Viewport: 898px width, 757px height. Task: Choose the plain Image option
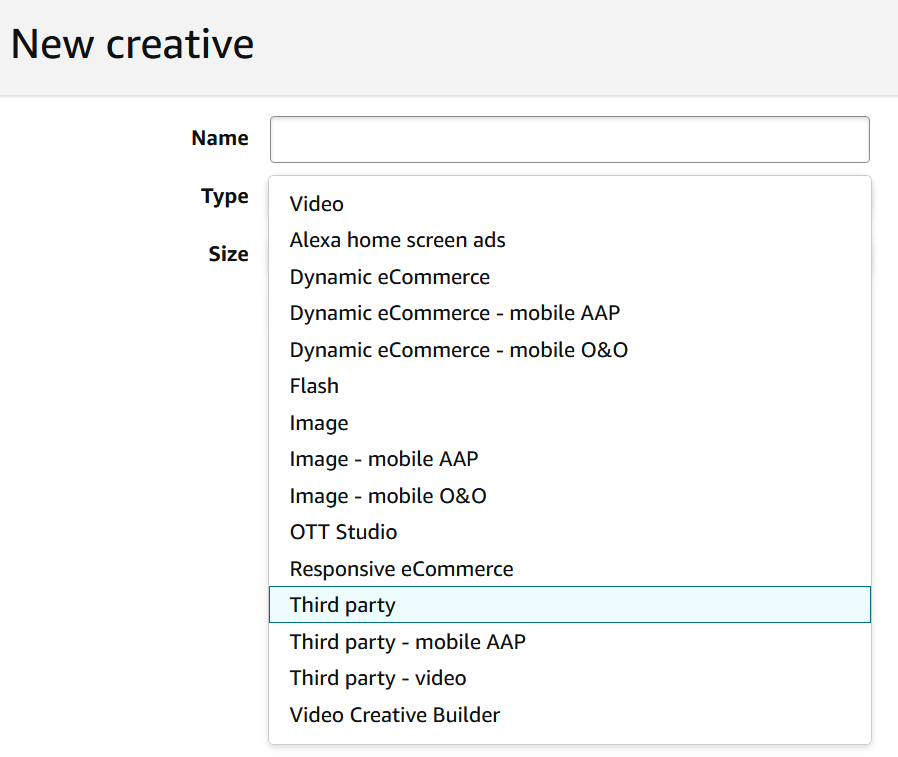click(319, 423)
